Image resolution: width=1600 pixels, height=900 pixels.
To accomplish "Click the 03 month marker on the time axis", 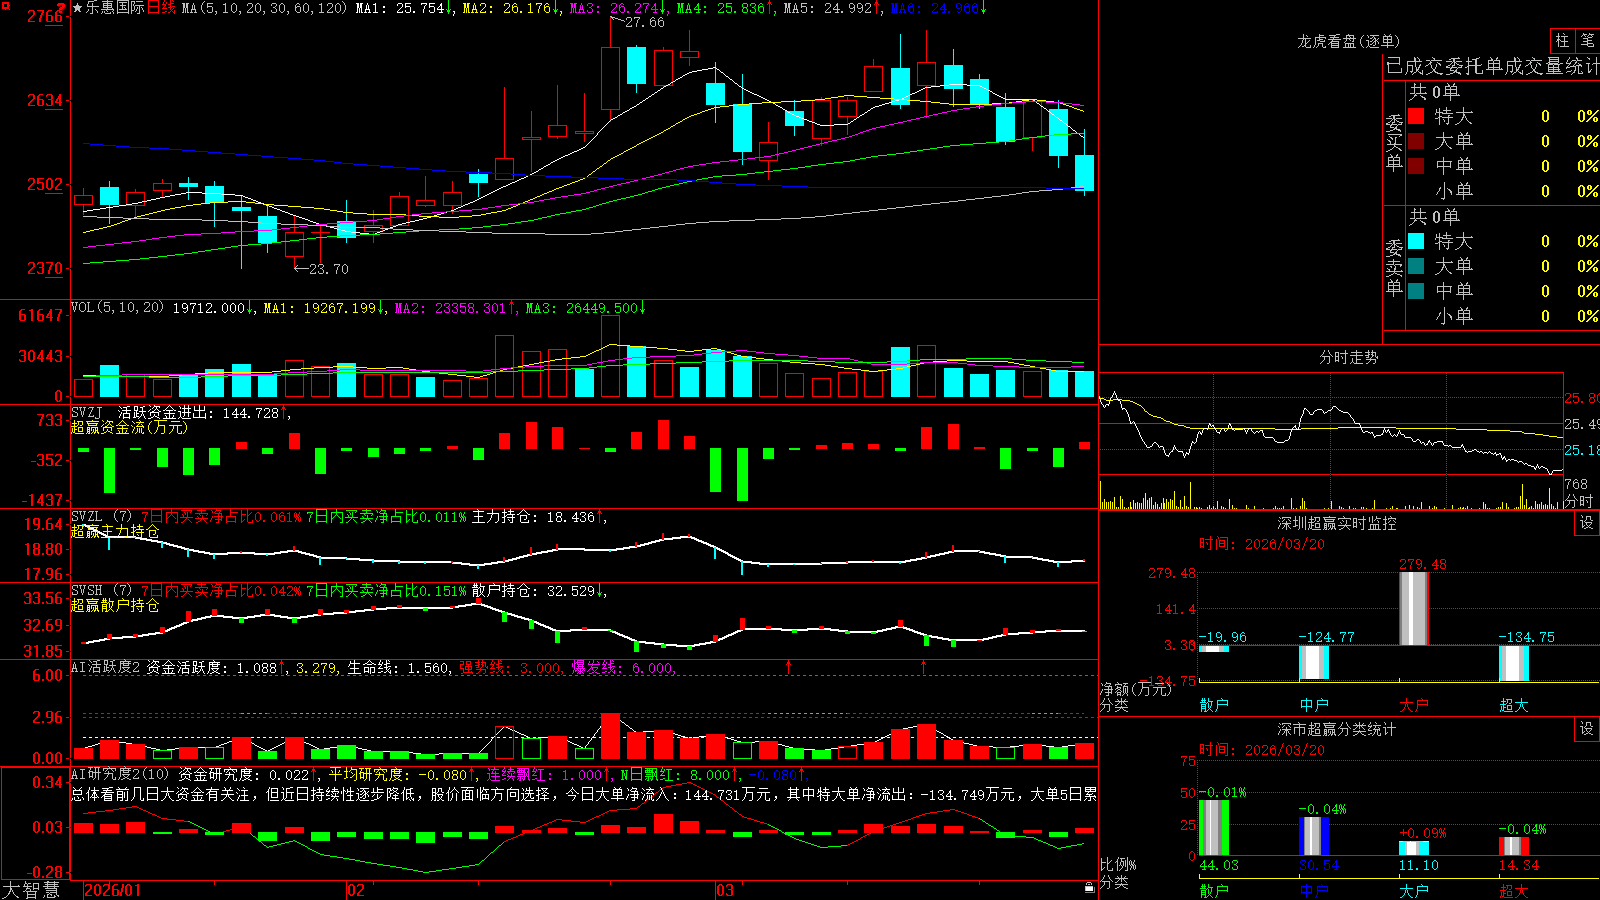I will point(725,890).
